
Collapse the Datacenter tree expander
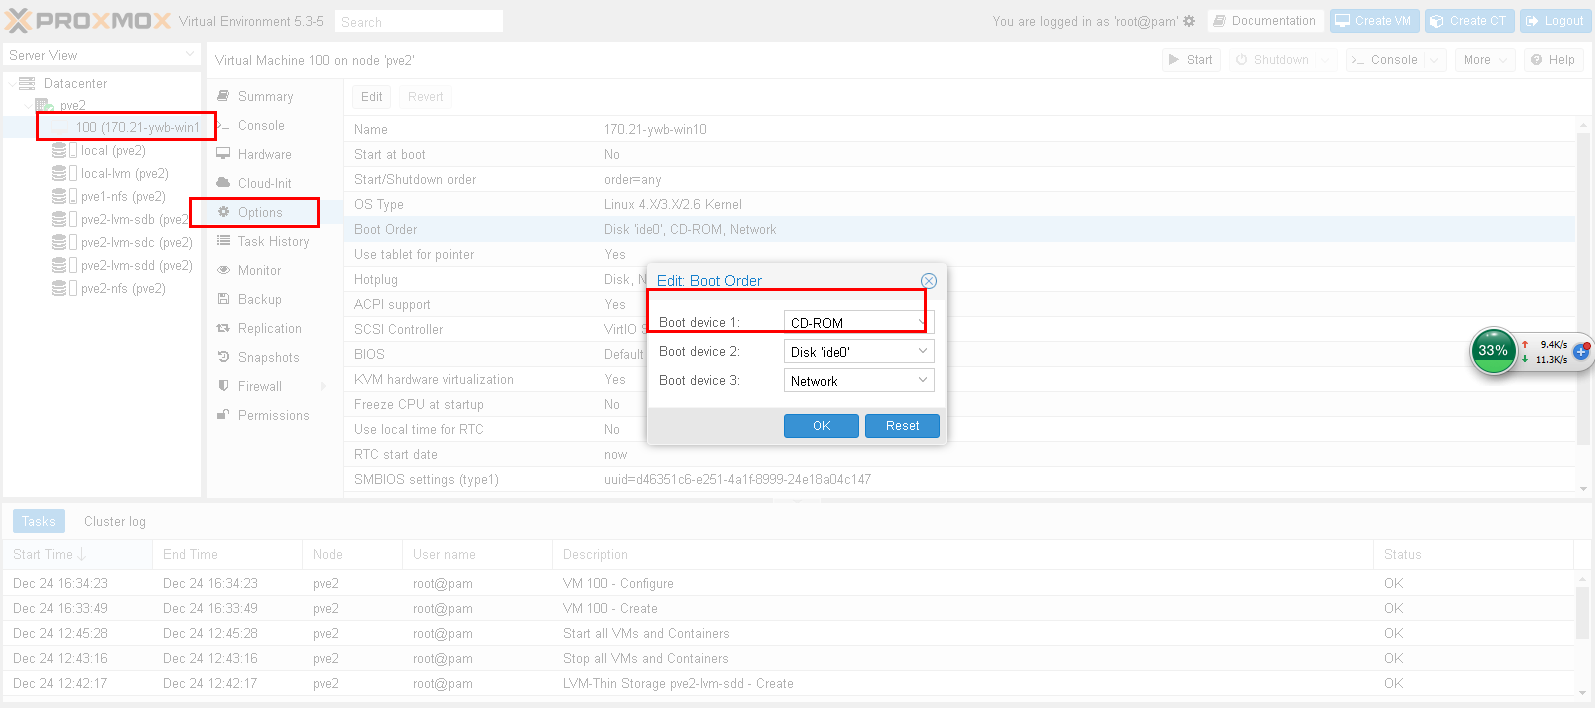click(11, 84)
